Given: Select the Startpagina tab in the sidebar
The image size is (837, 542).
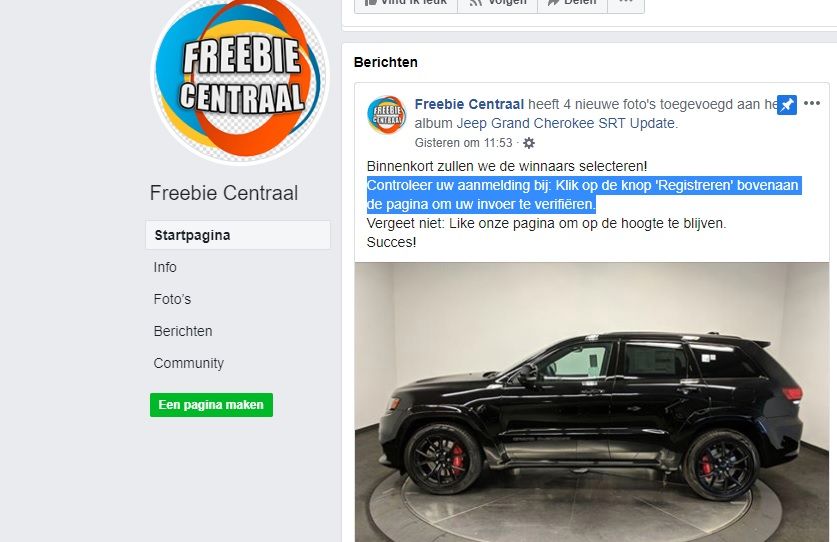Looking at the screenshot, I should pyautogui.click(x=238, y=235).
